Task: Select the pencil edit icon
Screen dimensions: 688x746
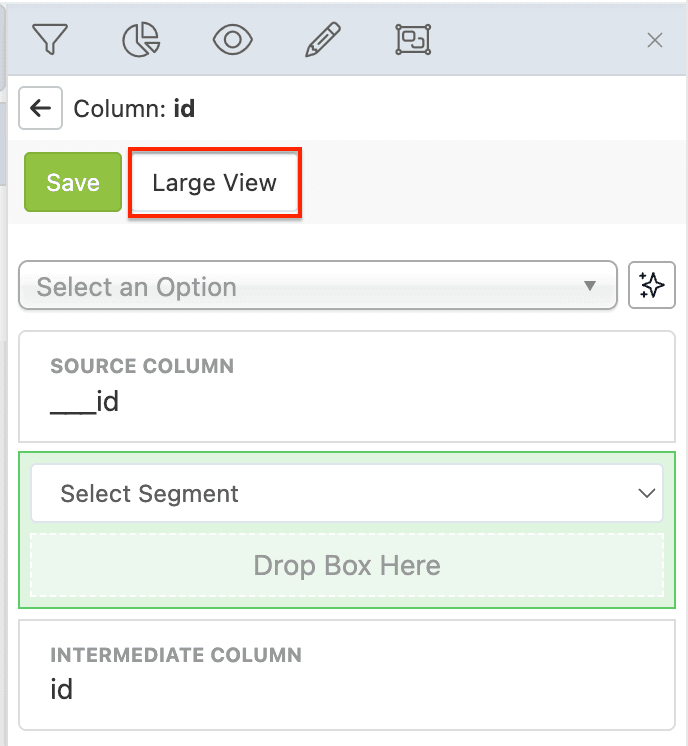Action: click(322, 39)
